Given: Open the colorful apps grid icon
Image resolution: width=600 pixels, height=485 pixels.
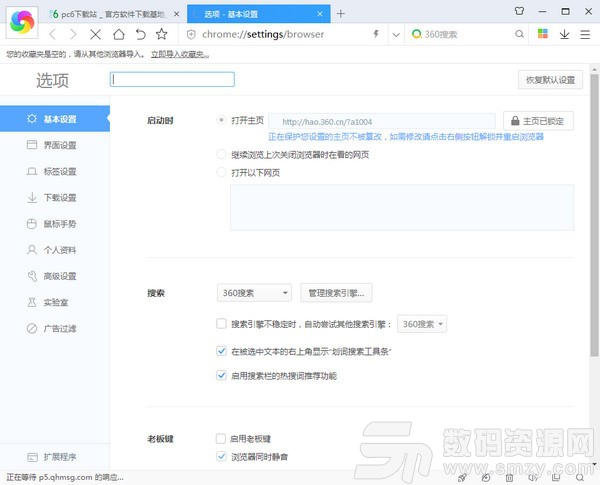Looking at the screenshot, I should point(543,34).
